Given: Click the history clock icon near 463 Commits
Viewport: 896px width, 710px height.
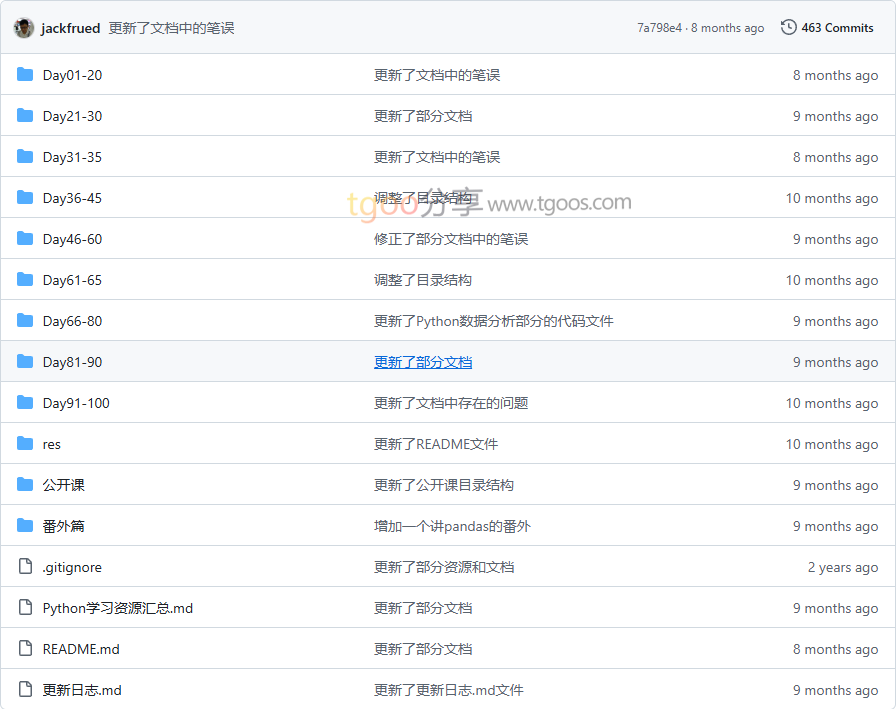Looking at the screenshot, I should pos(789,28).
